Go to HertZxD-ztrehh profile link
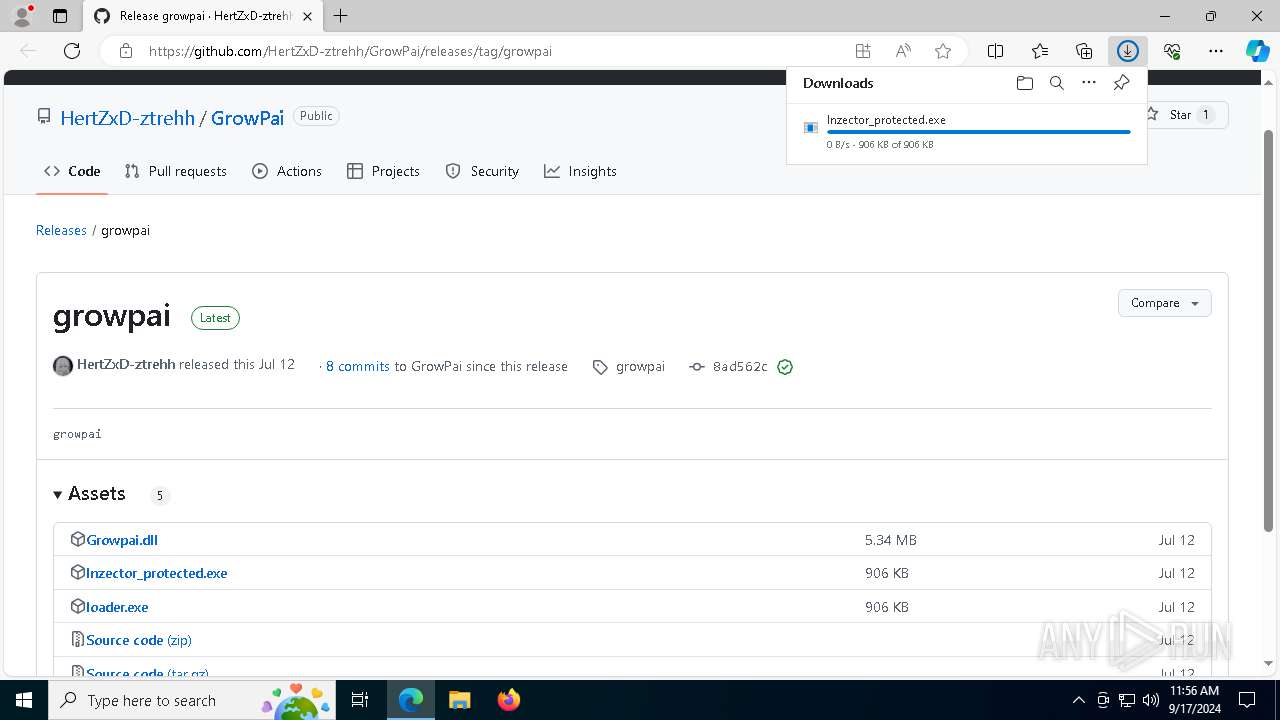The height and width of the screenshot is (720, 1280). 128,118
